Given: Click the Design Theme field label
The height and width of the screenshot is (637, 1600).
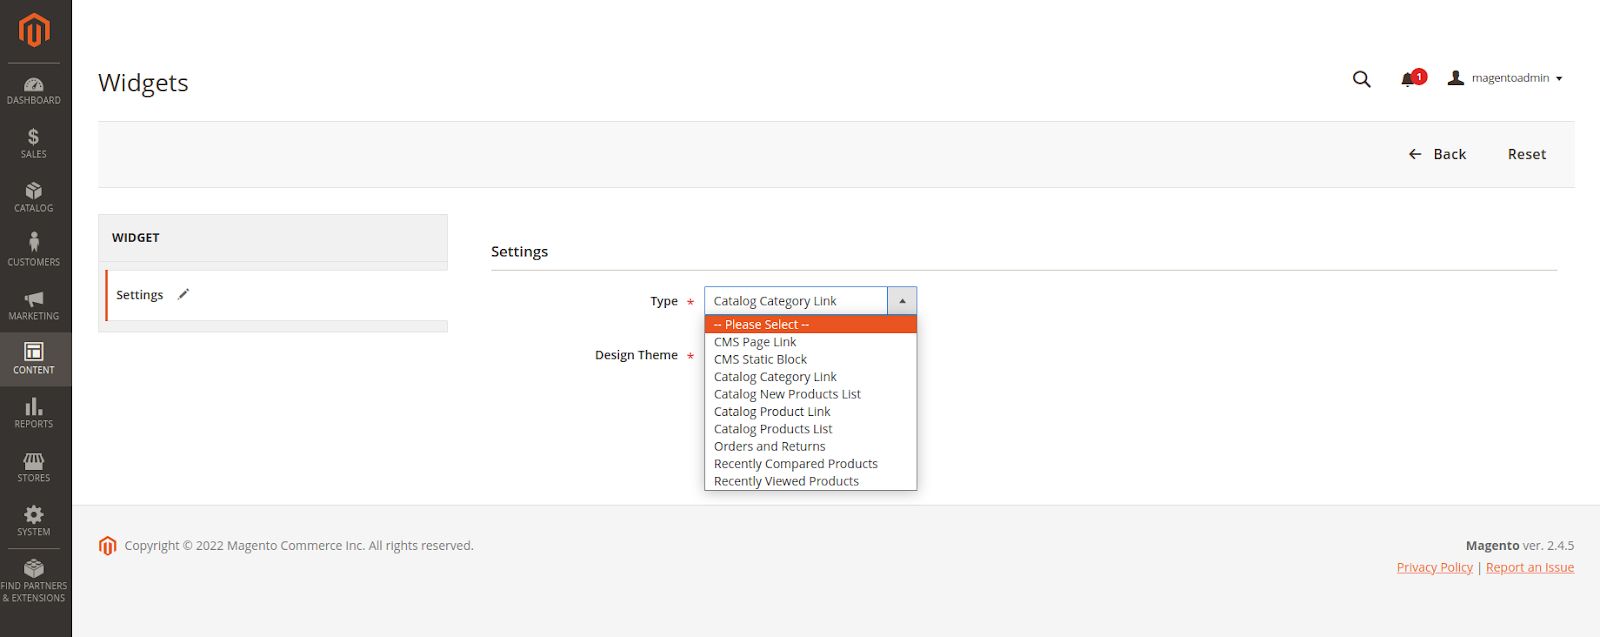Looking at the screenshot, I should pyautogui.click(x=636, y=355).
